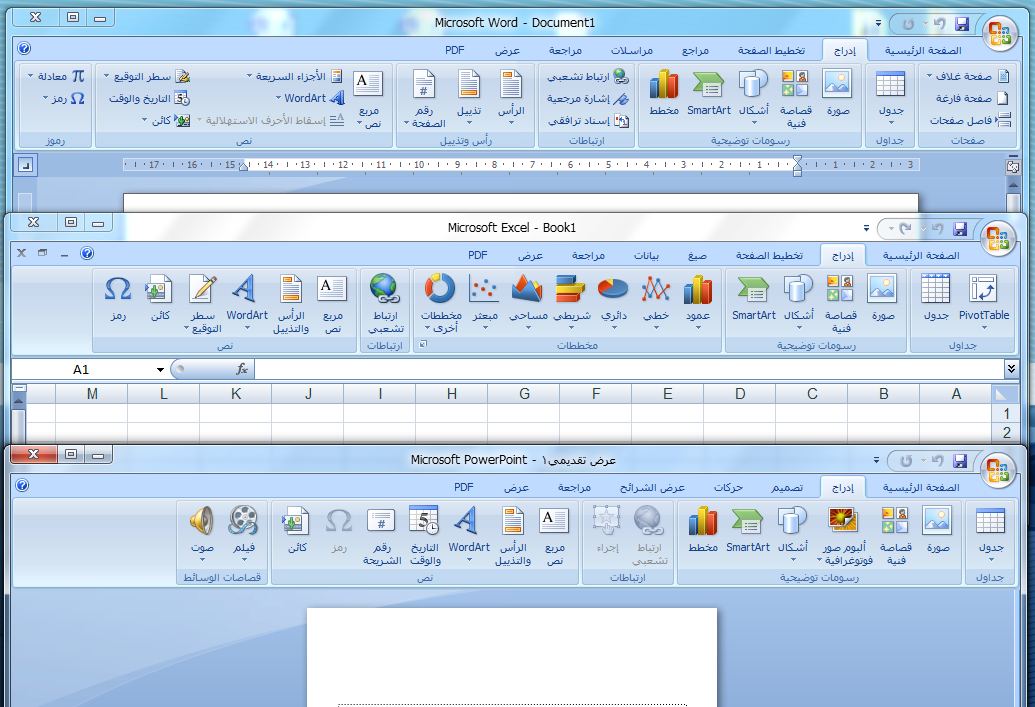Add إشارة مرجعية bookmark in Word
Screen dimensions: 1035x707
coord(587,98)
